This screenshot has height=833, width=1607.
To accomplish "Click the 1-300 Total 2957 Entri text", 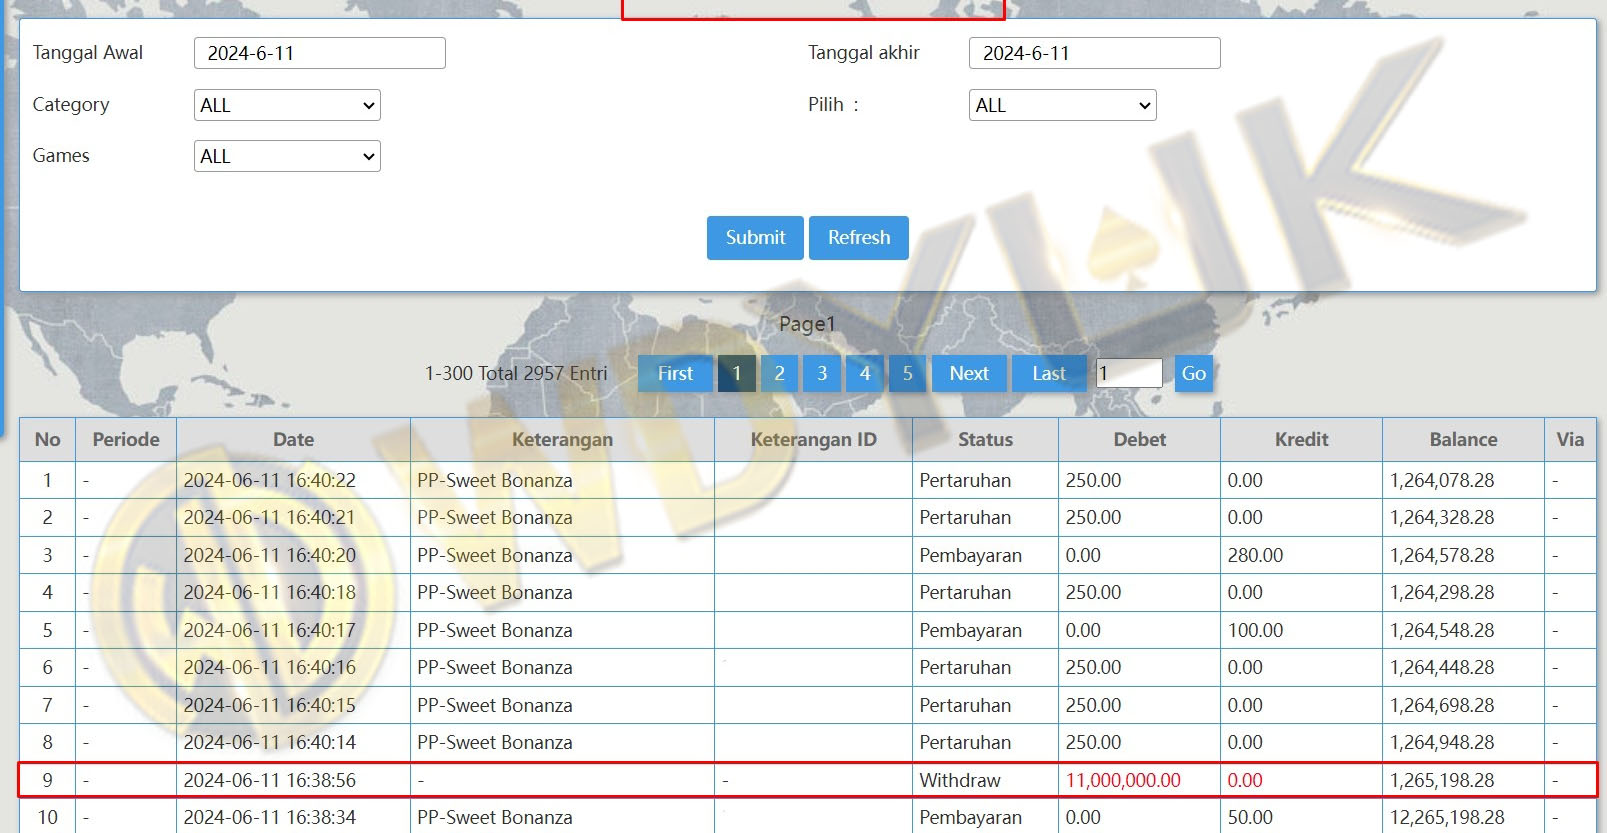I will click(x=516, y=373).
